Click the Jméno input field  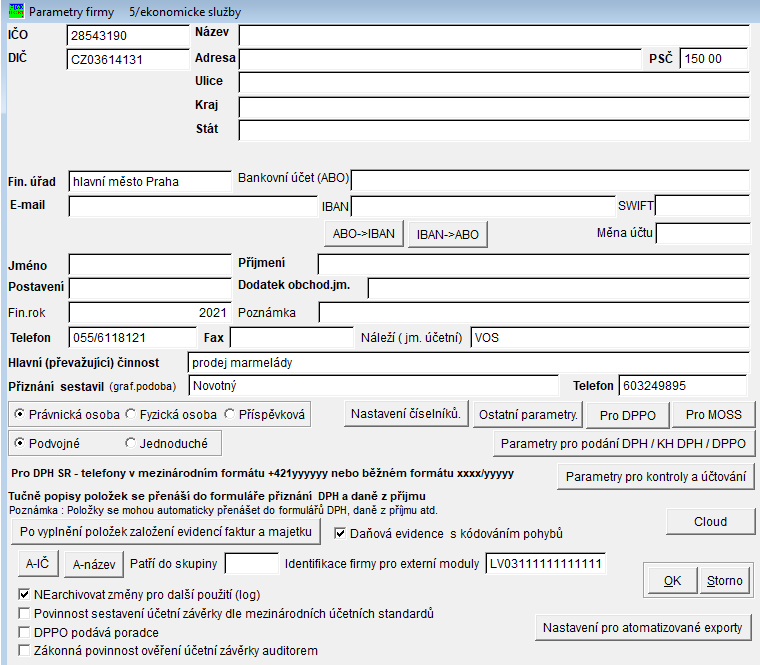coord(150,265)
